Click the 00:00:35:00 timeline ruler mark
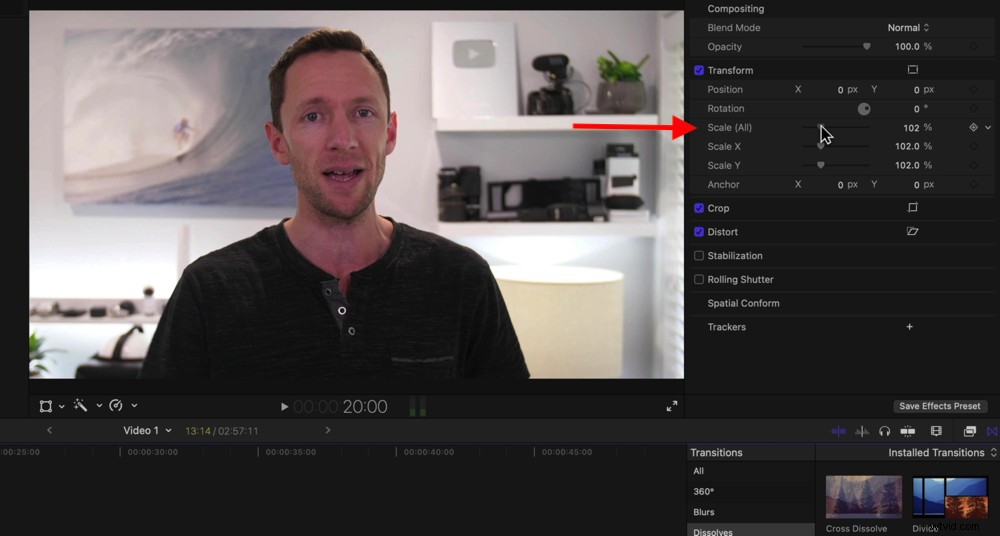This screenshot has width=1000, height=536. click(290, 452)
